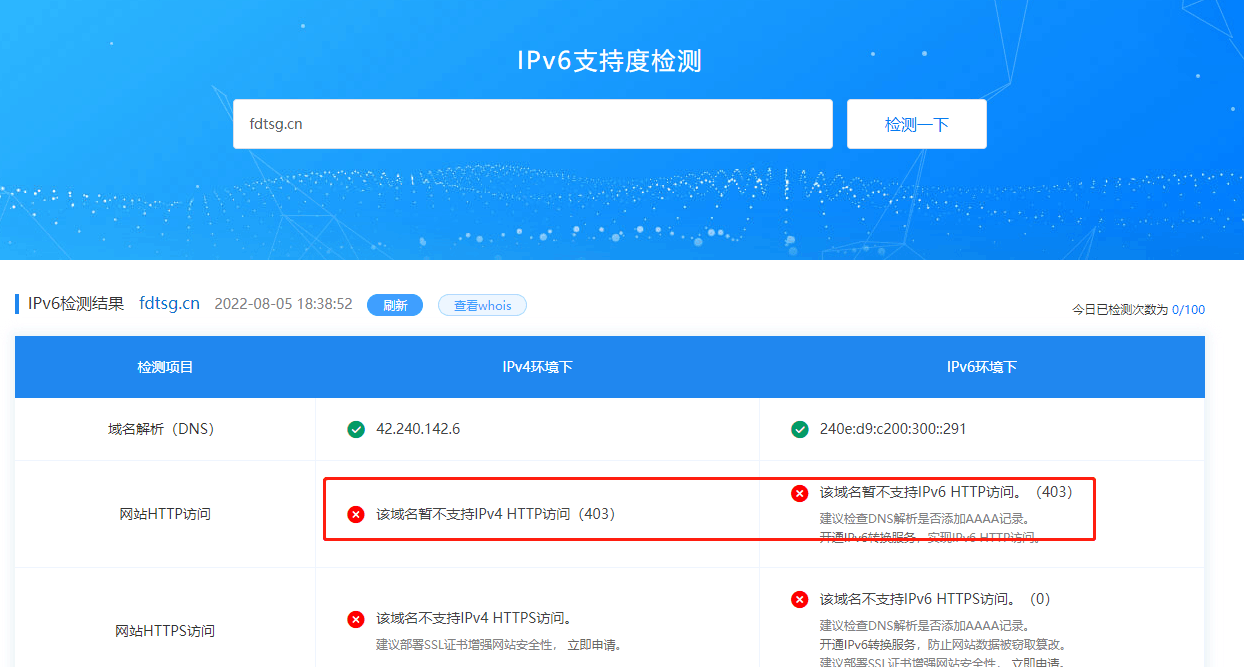This screenshot has width=1244, height=667.
Task: Click the green check beside the IPv6 DNS address
Action: 799,428
